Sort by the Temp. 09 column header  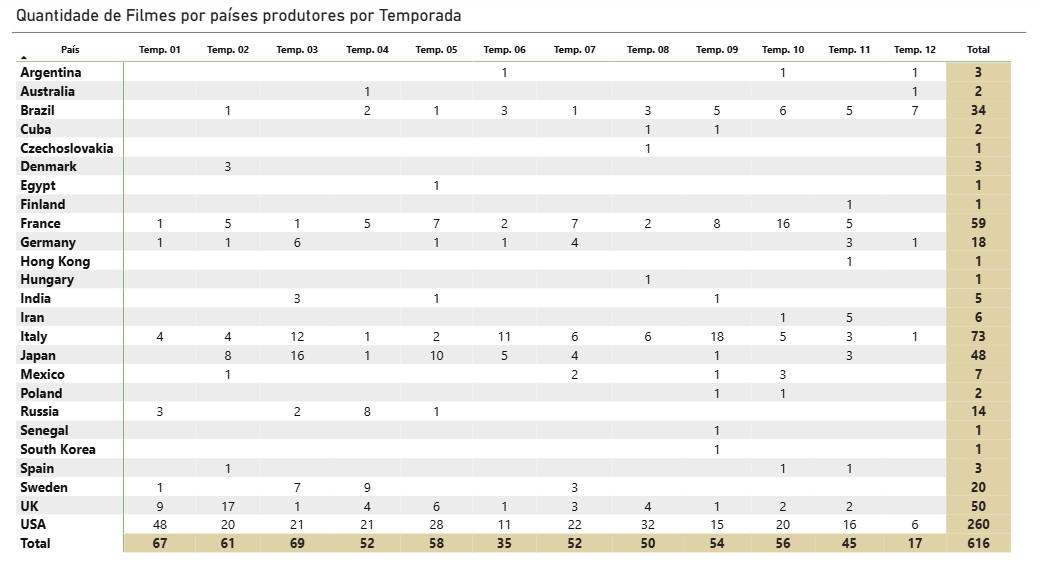tap(716, 50)
